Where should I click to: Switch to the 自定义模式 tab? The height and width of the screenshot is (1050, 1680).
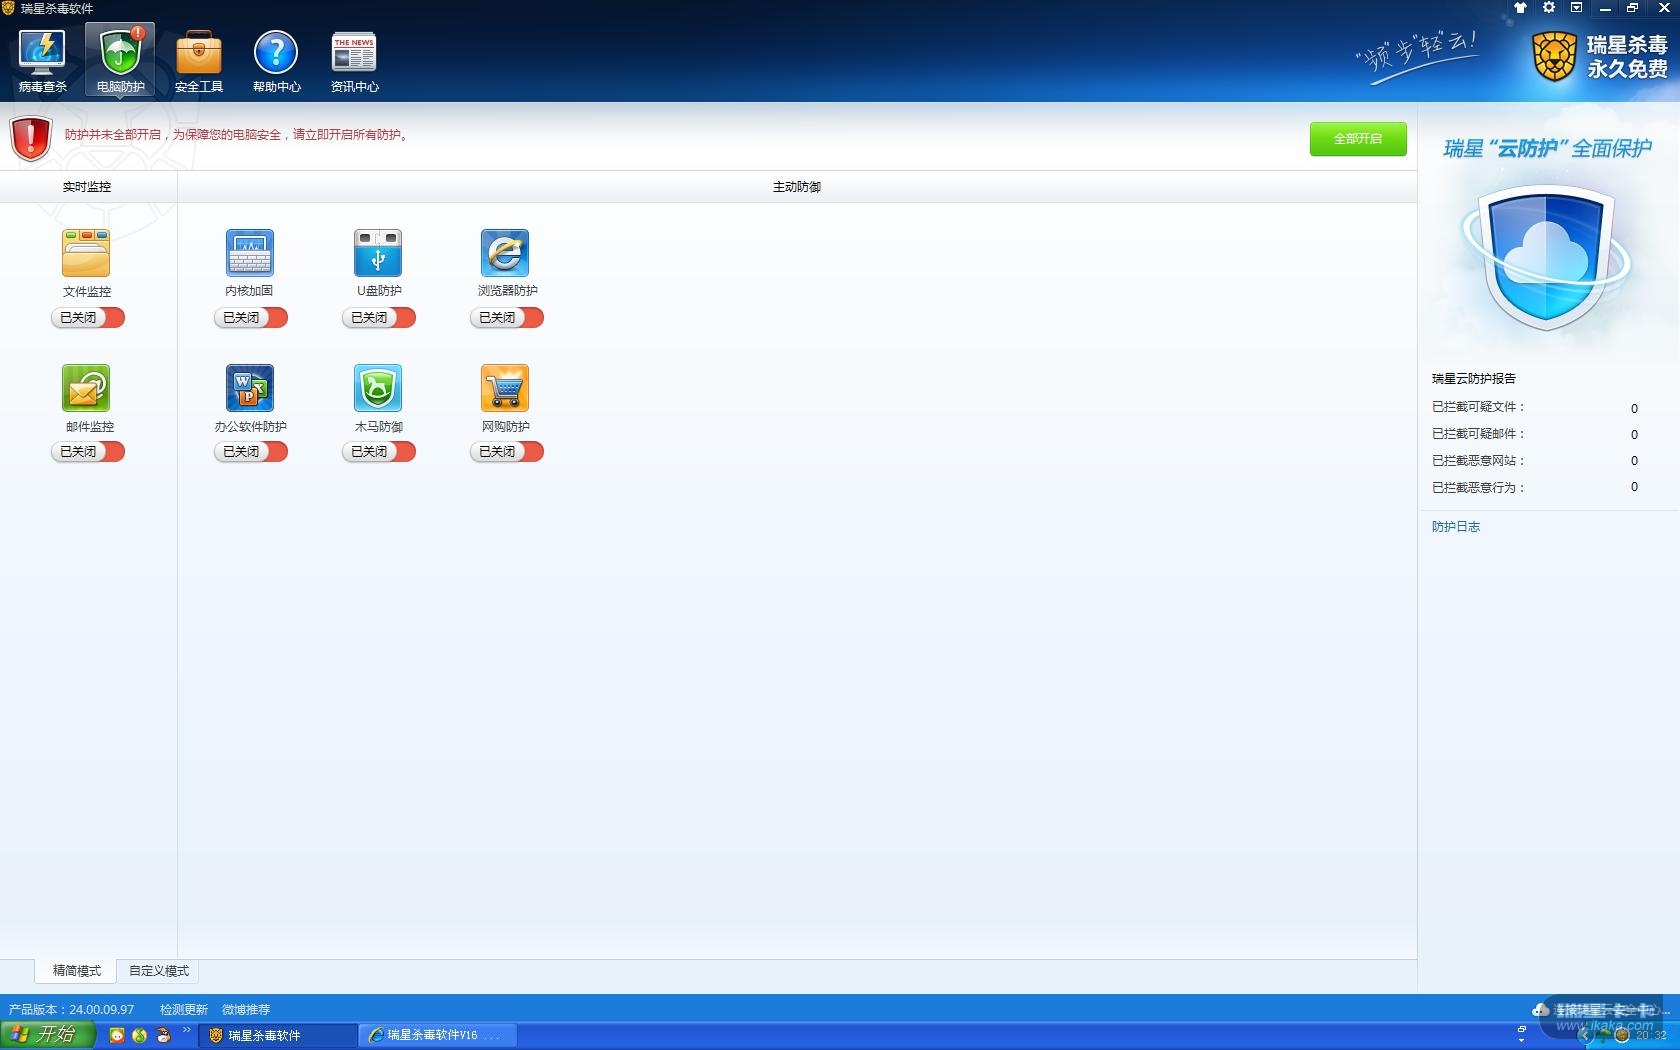tap(158, 971)
